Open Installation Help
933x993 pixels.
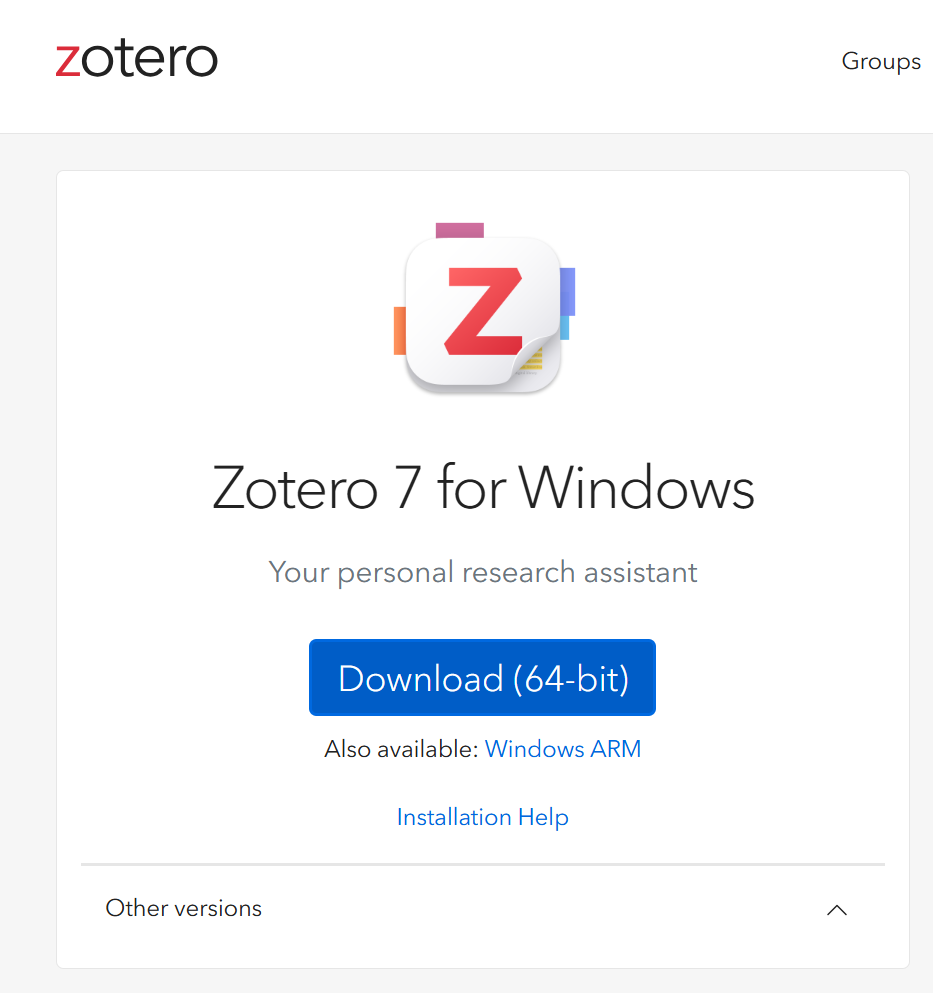[482, 817]
